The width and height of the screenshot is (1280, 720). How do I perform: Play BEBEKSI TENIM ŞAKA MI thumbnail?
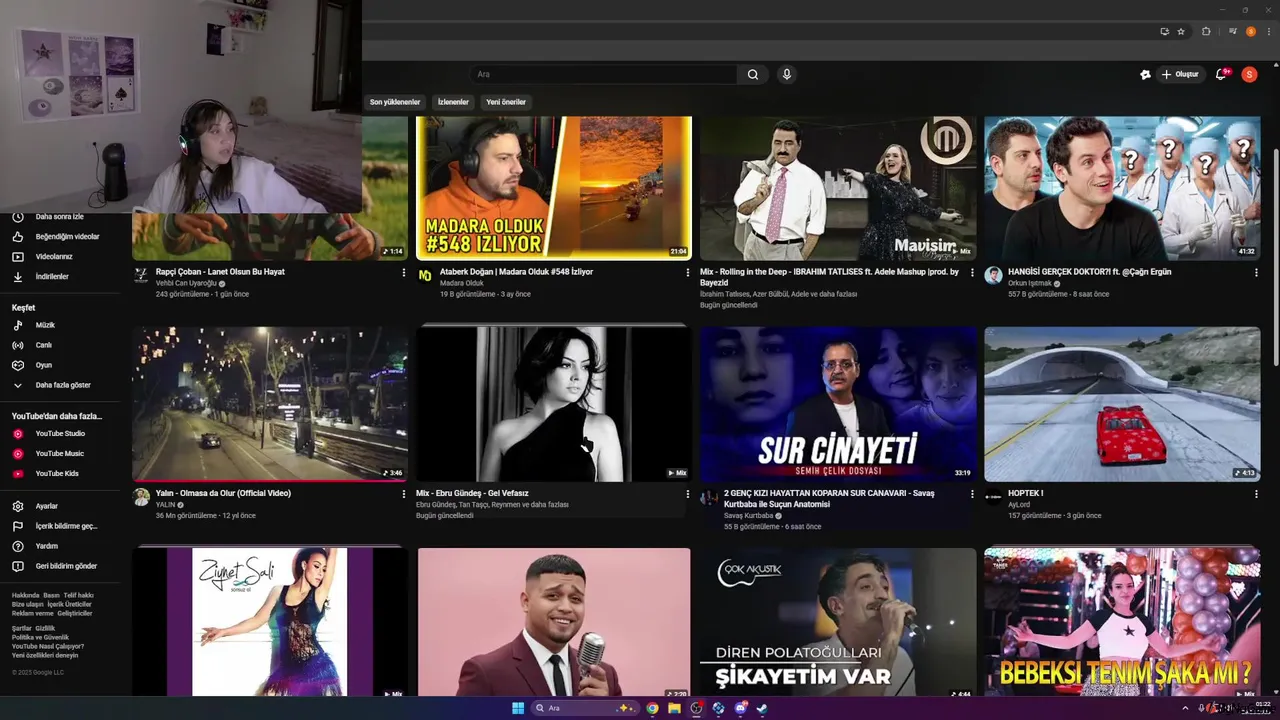[1122, 622]
